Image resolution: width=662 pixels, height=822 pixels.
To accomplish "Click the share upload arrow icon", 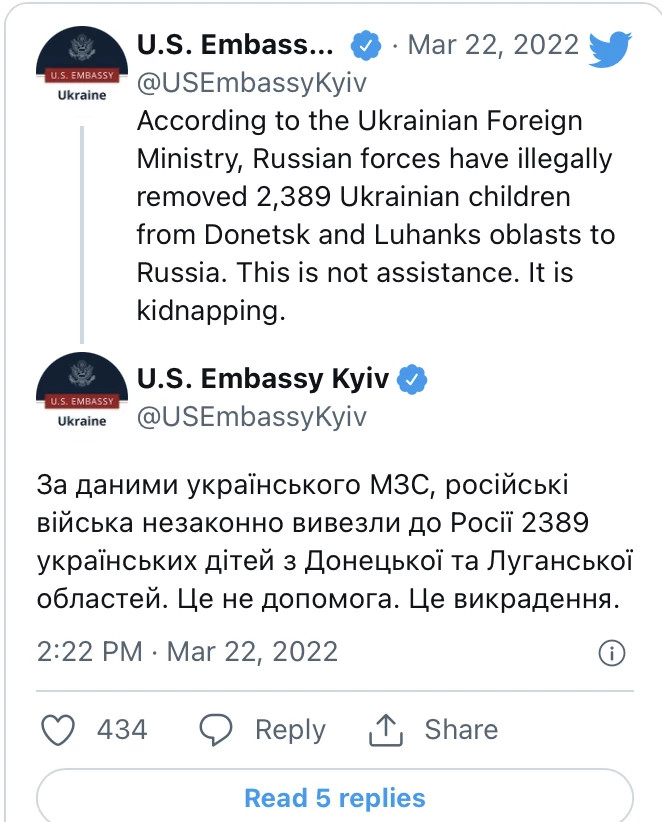I will [386, 729].
